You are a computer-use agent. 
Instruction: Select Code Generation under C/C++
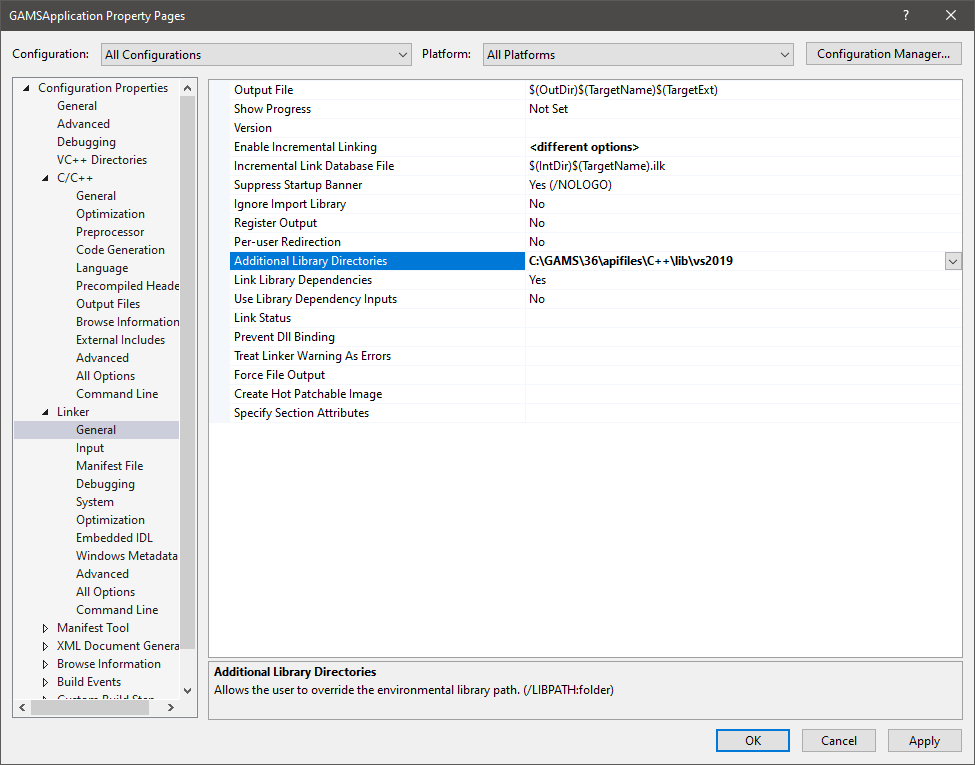pos(120,250)
